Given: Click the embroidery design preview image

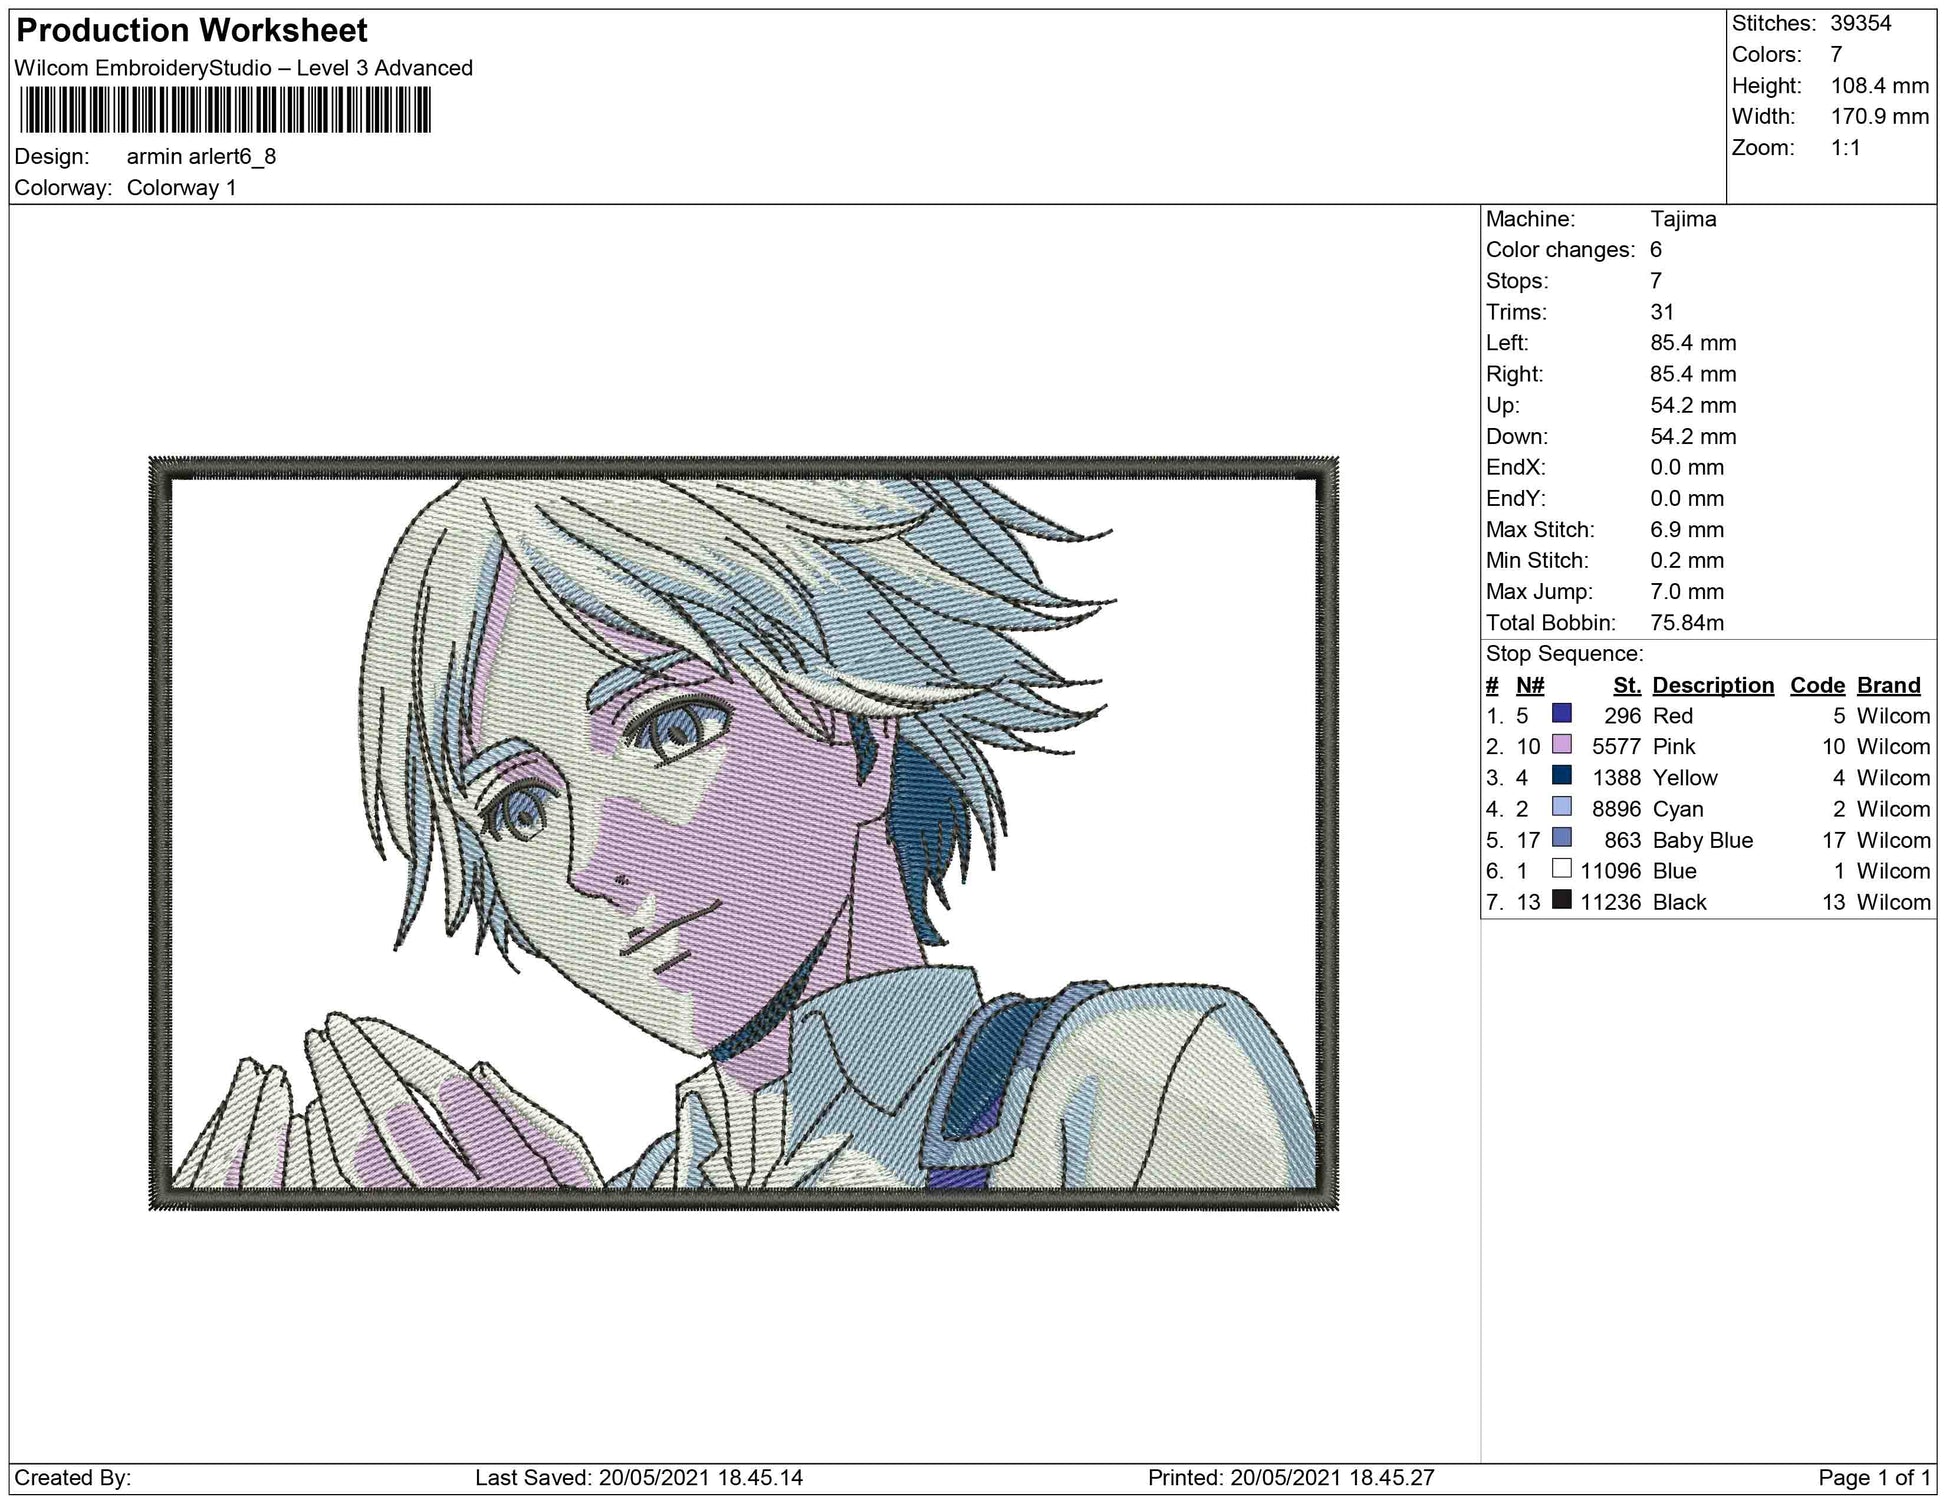Looking at the screenshot, I should [x=743, y=833].
